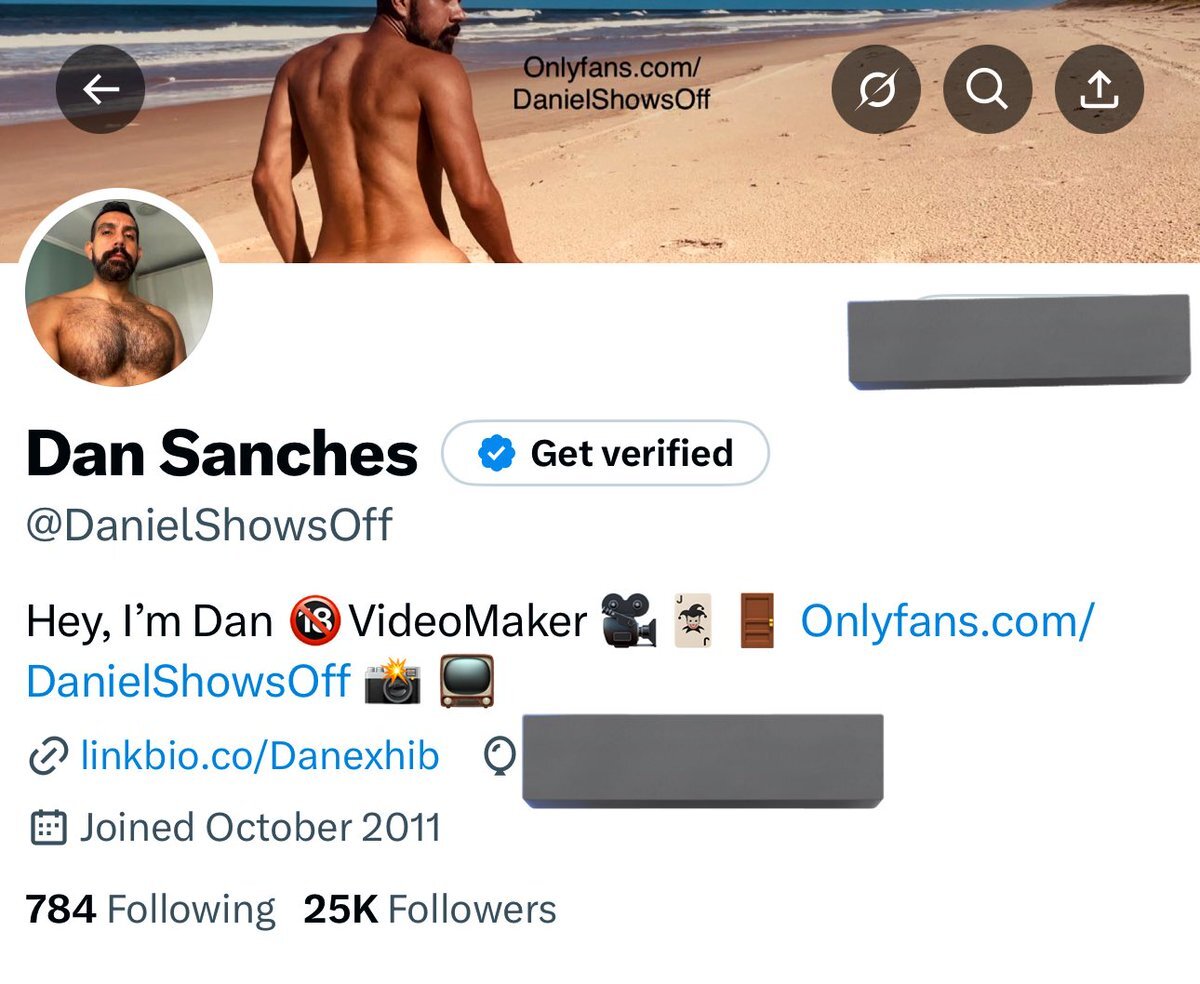Tap the back arrow icon
The width and height of the screenshot is (1200, 984).
coord(100,90)
